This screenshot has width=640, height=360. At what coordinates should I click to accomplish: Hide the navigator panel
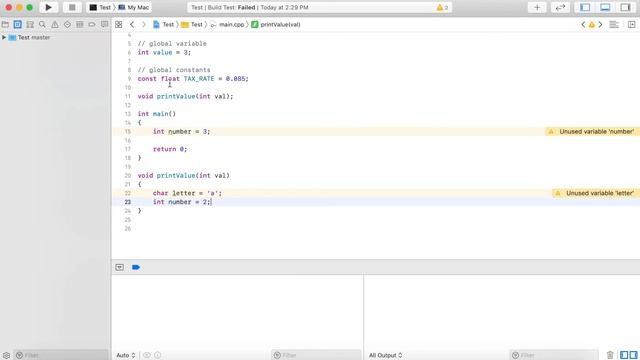pos(585,7)
